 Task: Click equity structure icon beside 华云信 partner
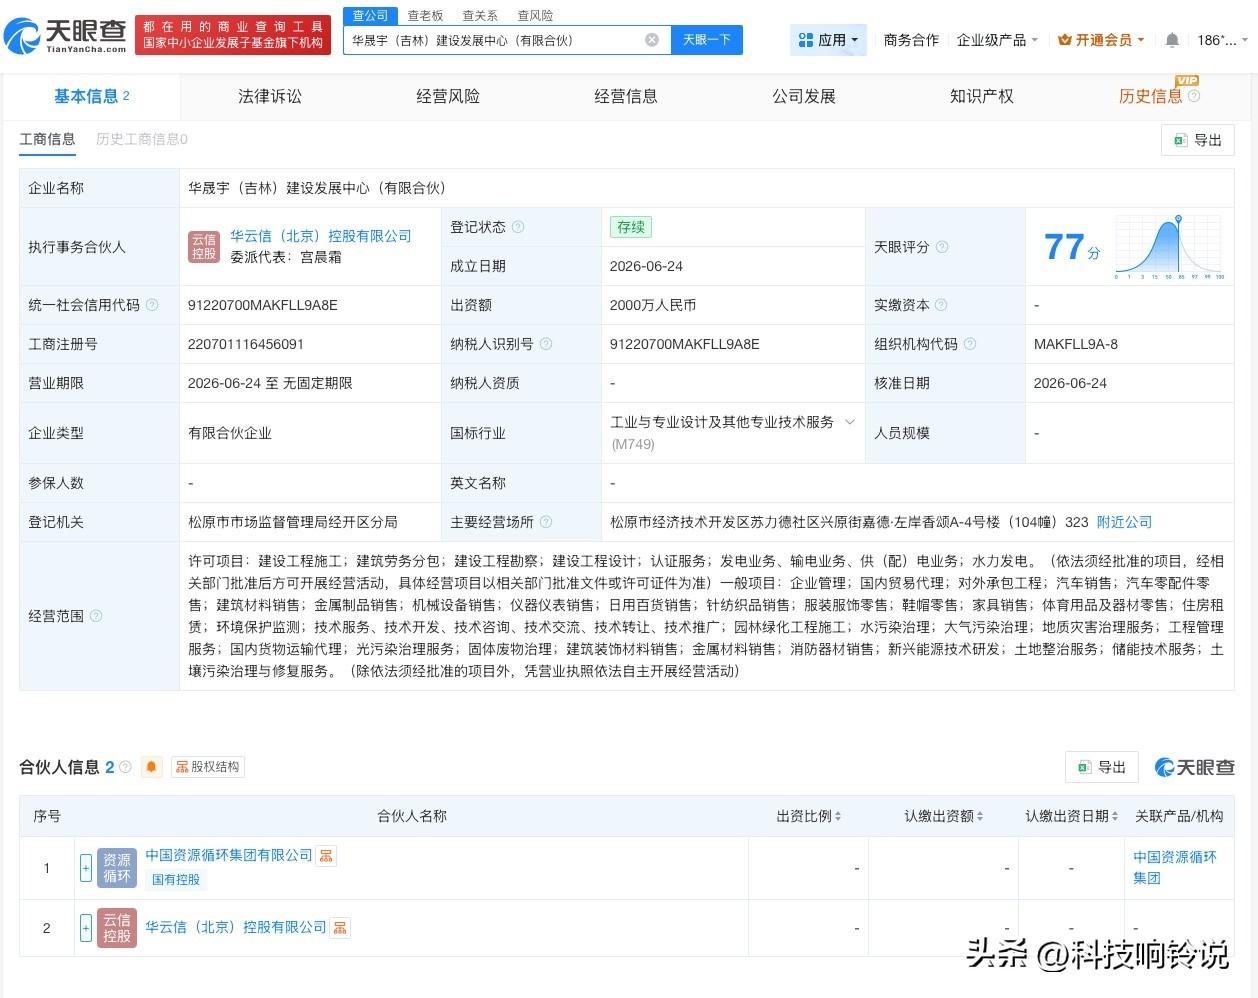pyautogui.click(x=340, y=928)
